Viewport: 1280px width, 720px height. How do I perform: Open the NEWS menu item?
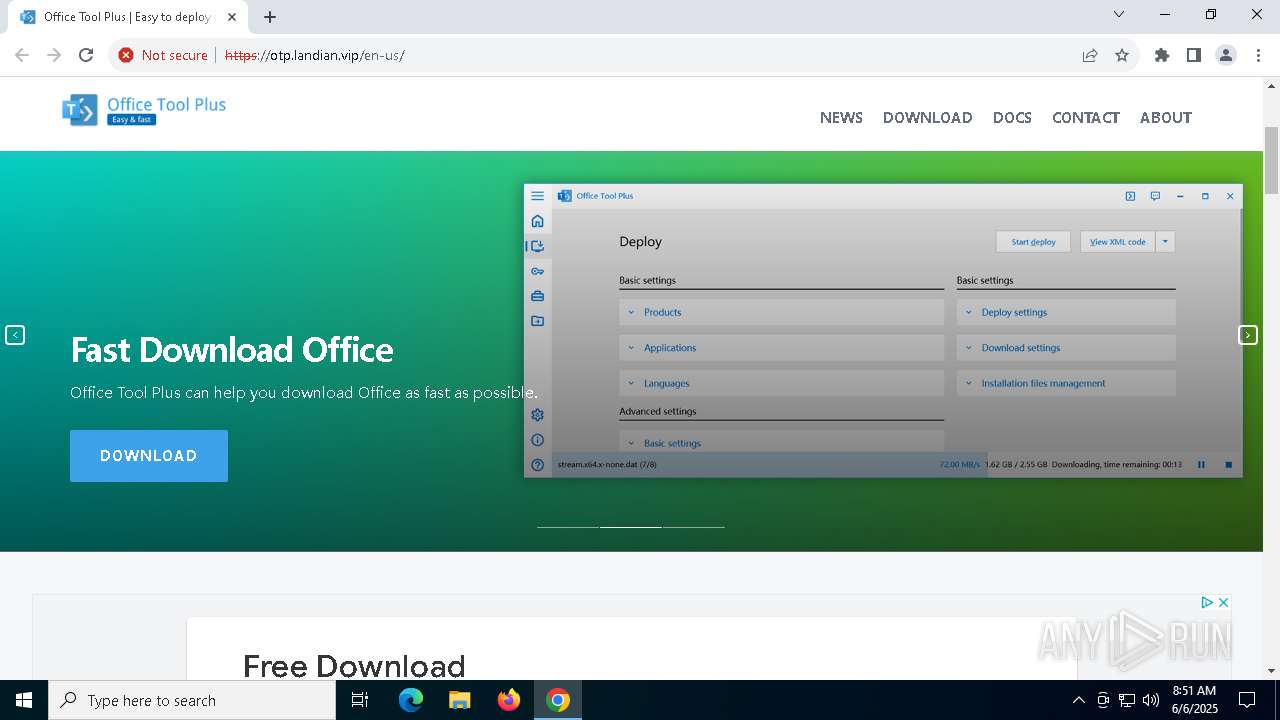coord(841,117)
